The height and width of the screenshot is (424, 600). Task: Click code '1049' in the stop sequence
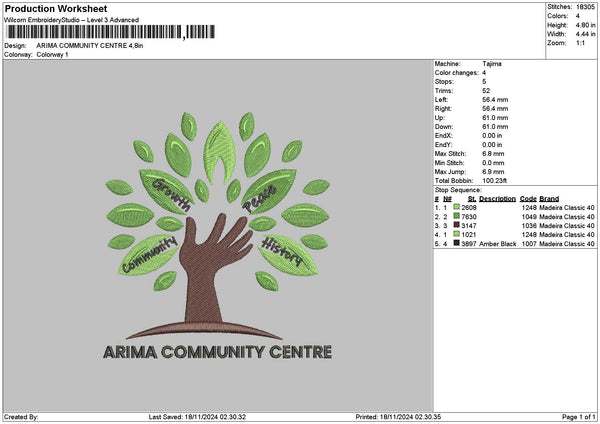click(x=529, y=217)
